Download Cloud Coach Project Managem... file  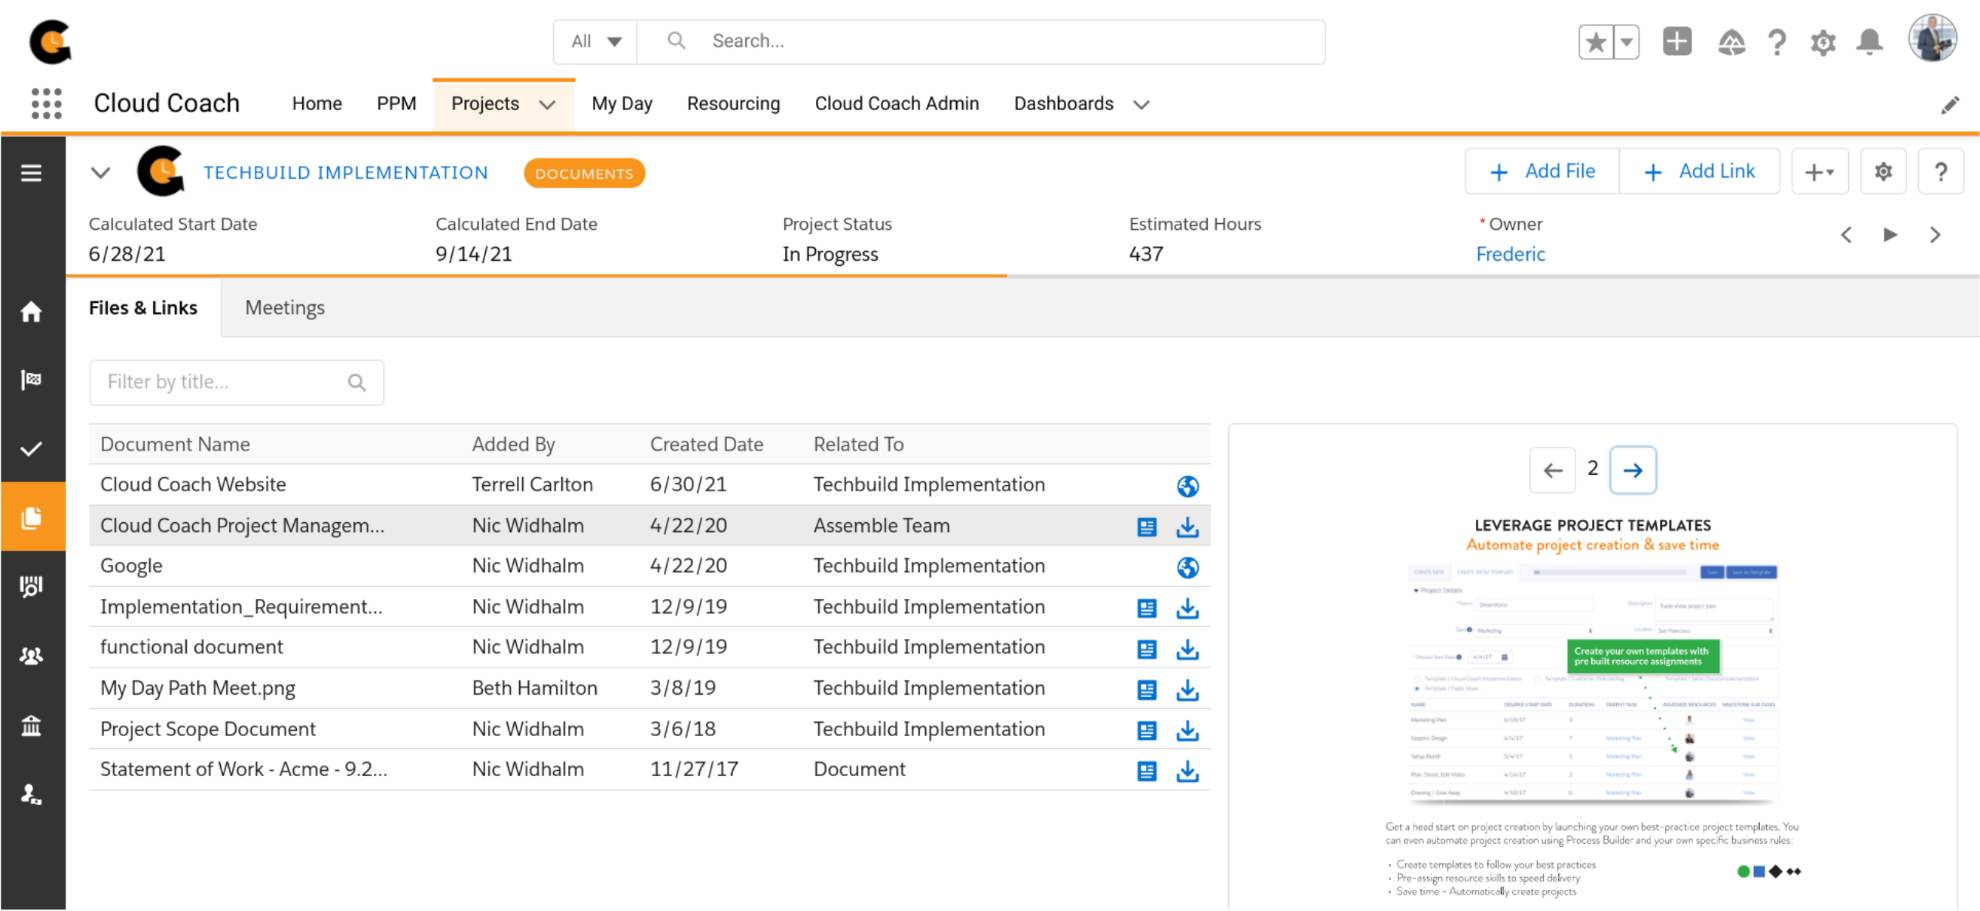click(1188, 527)
